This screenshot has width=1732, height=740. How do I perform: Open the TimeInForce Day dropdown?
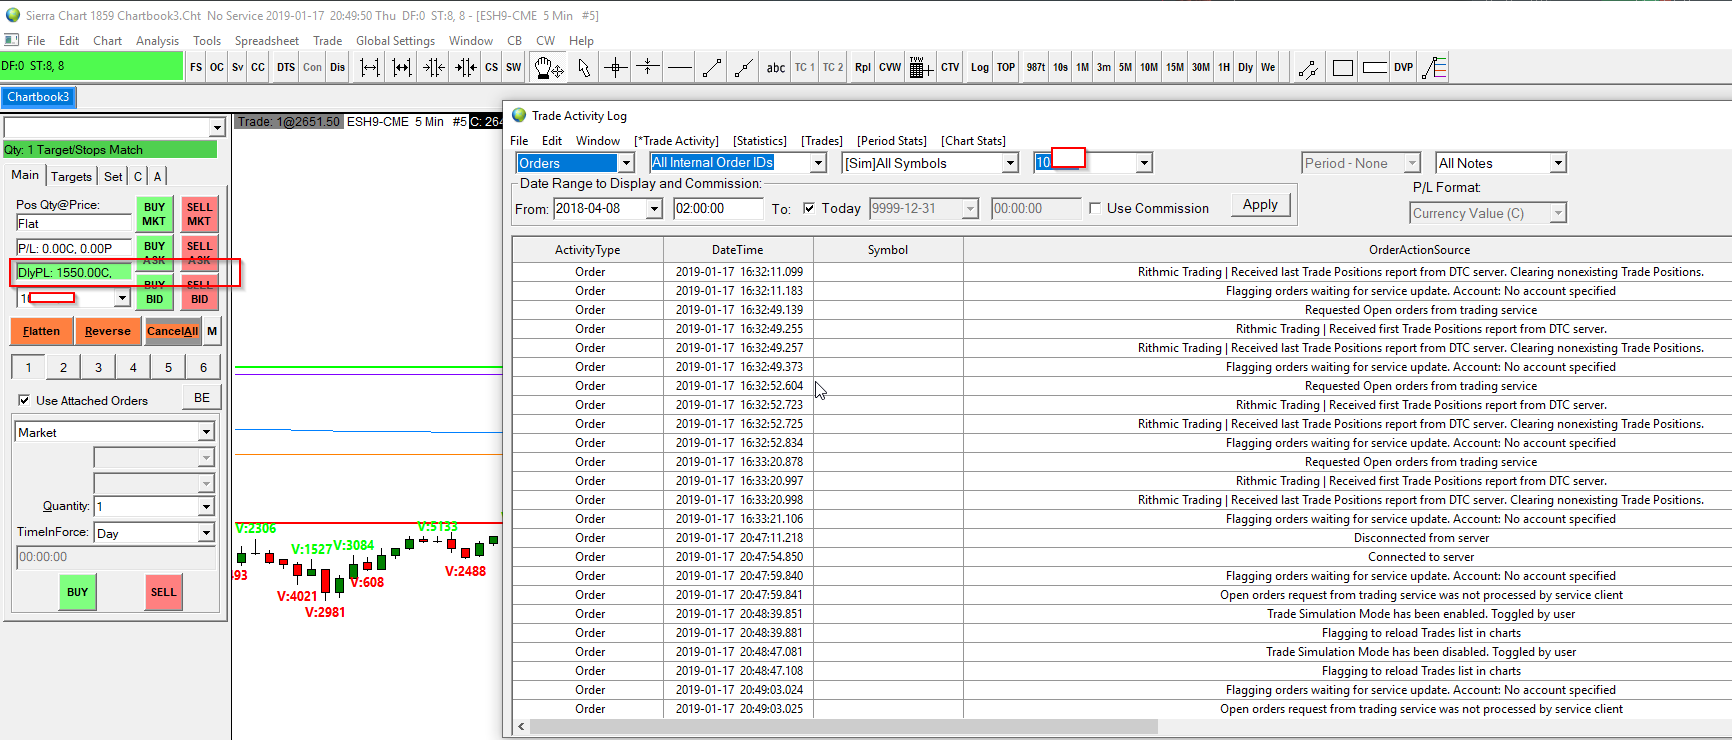[x=206, y=533]
